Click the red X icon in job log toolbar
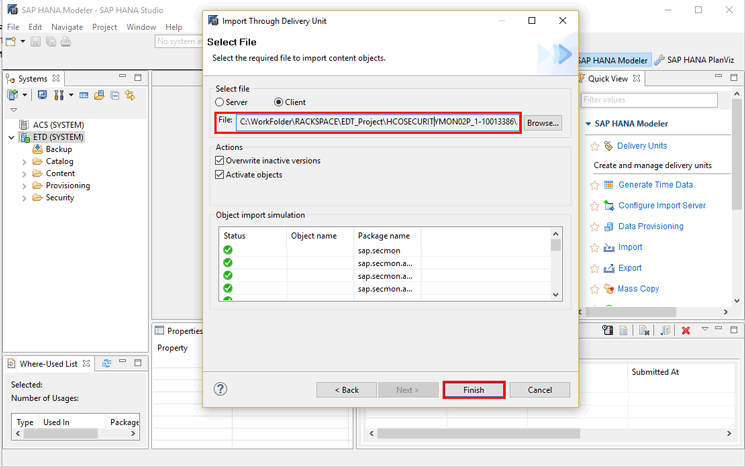 pyautogui.click(x=686, y=331)
